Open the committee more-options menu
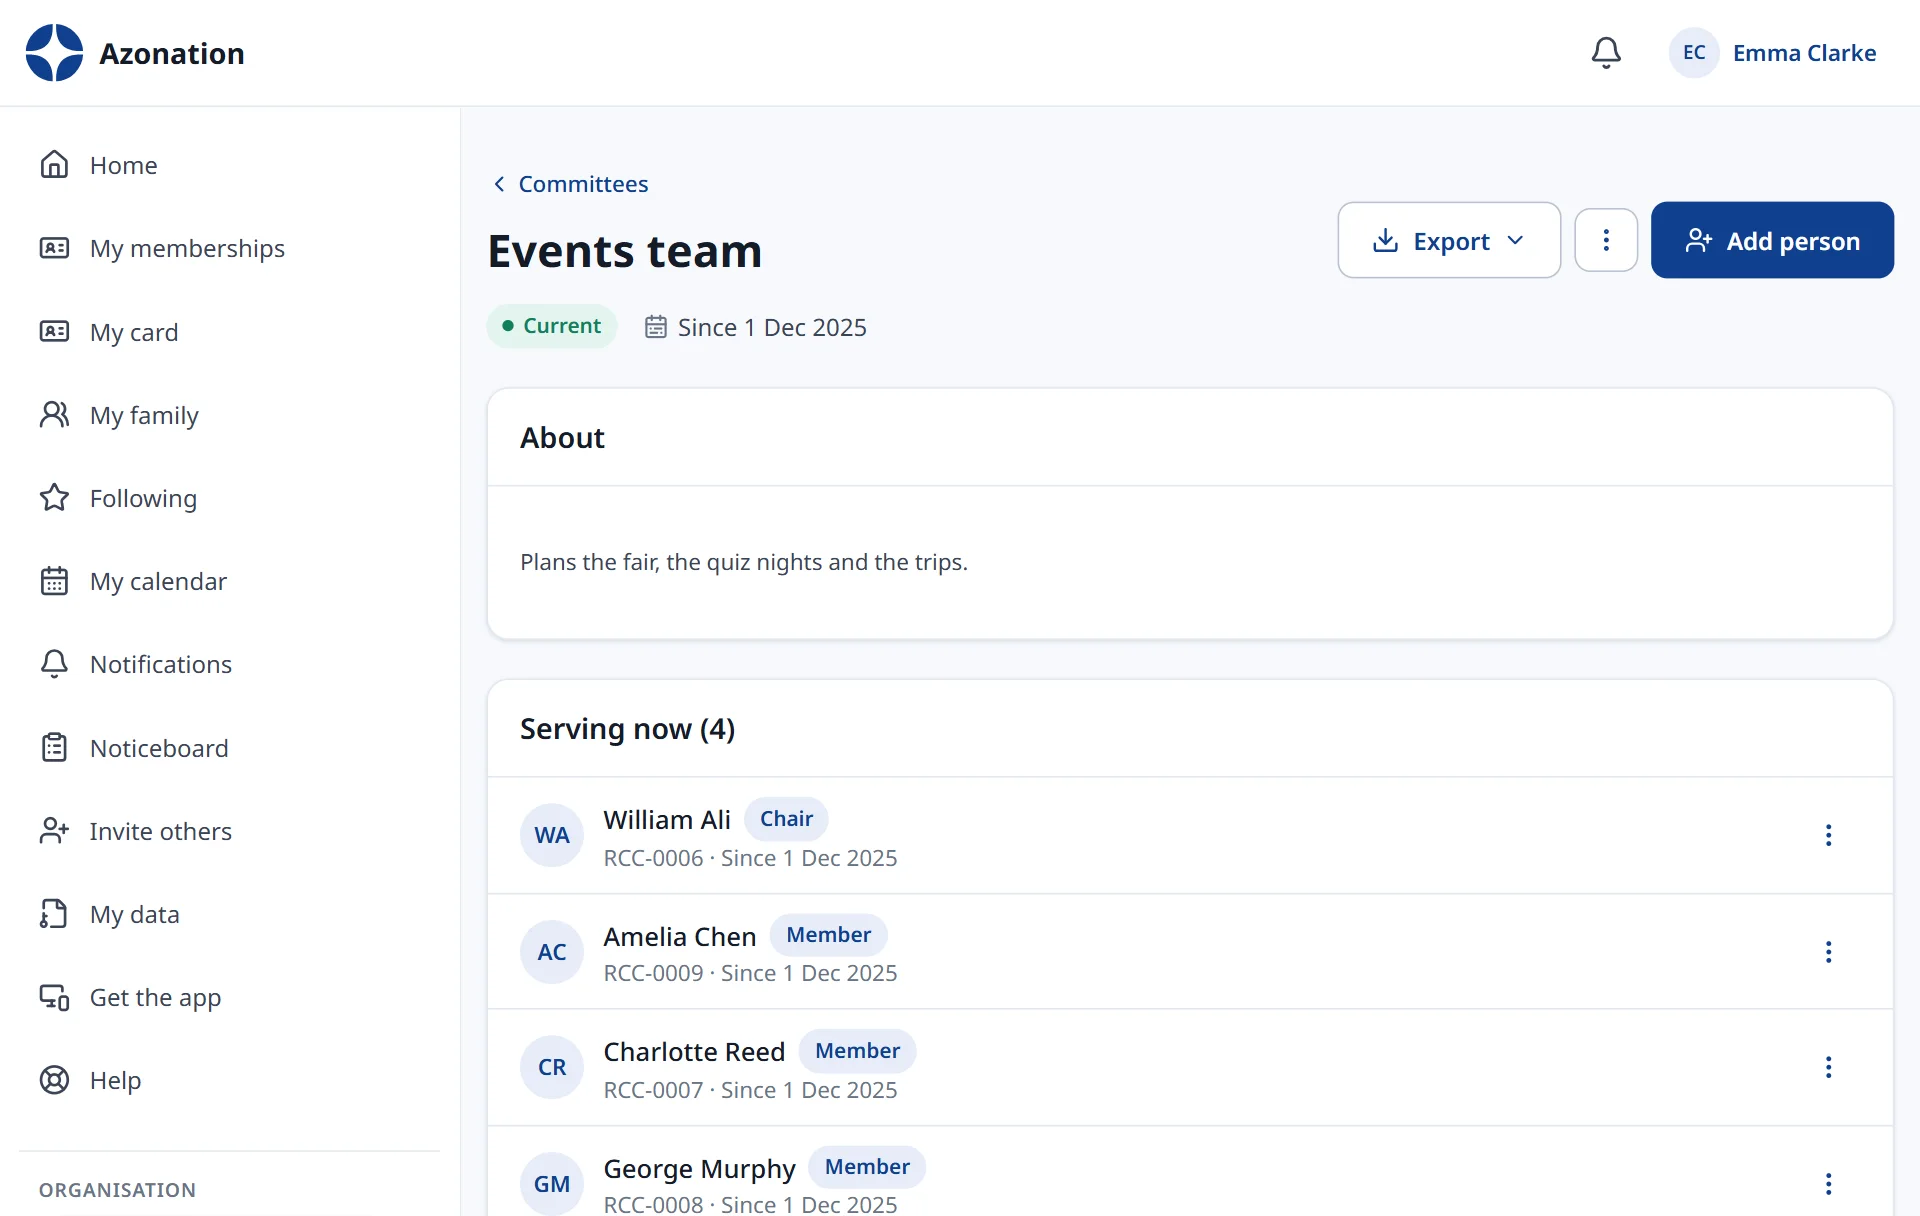 coord(1606,240)
